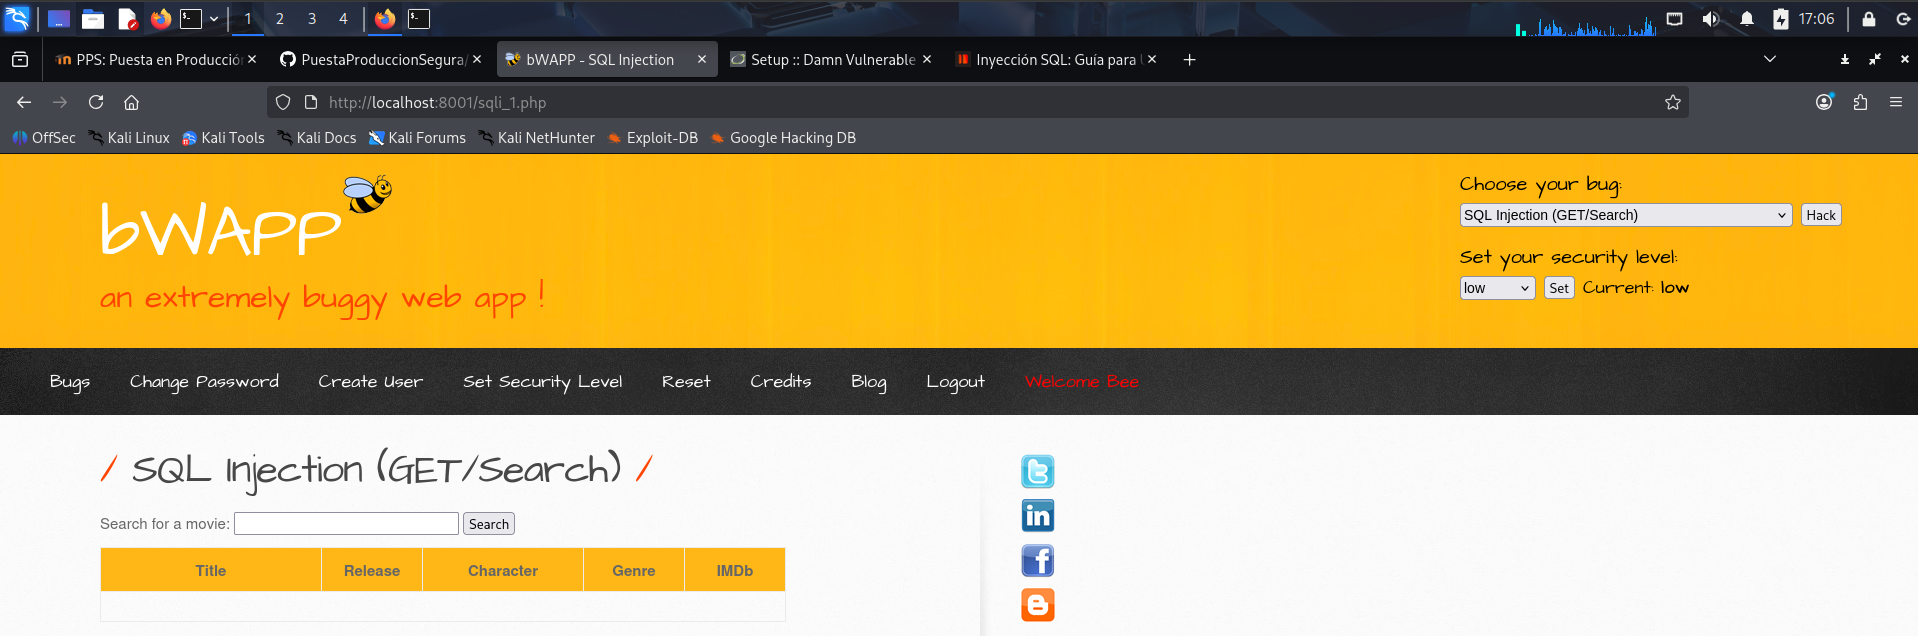The width and height of the screenshot is (1918, 636).
Task: Switch to workspace 4
Action: pyautogui.click(x=343, y=18)
